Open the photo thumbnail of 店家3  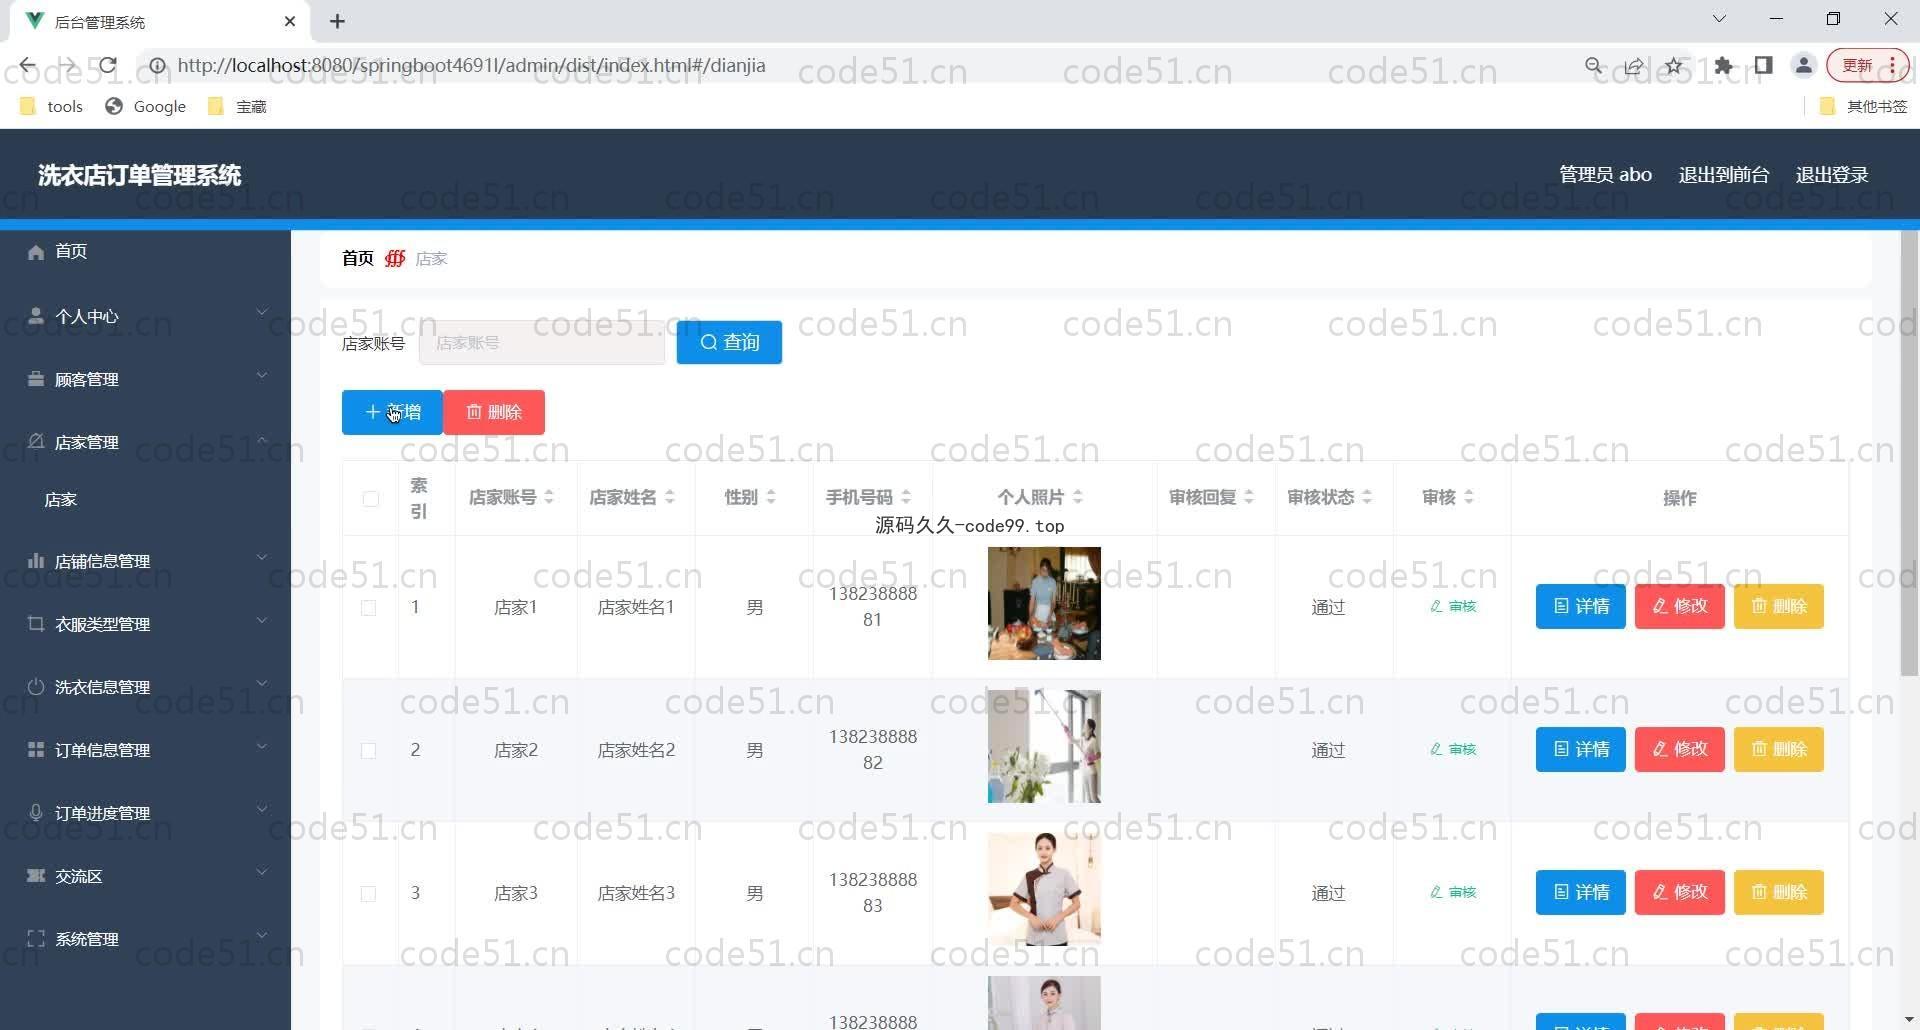(x=1044, y=889)
